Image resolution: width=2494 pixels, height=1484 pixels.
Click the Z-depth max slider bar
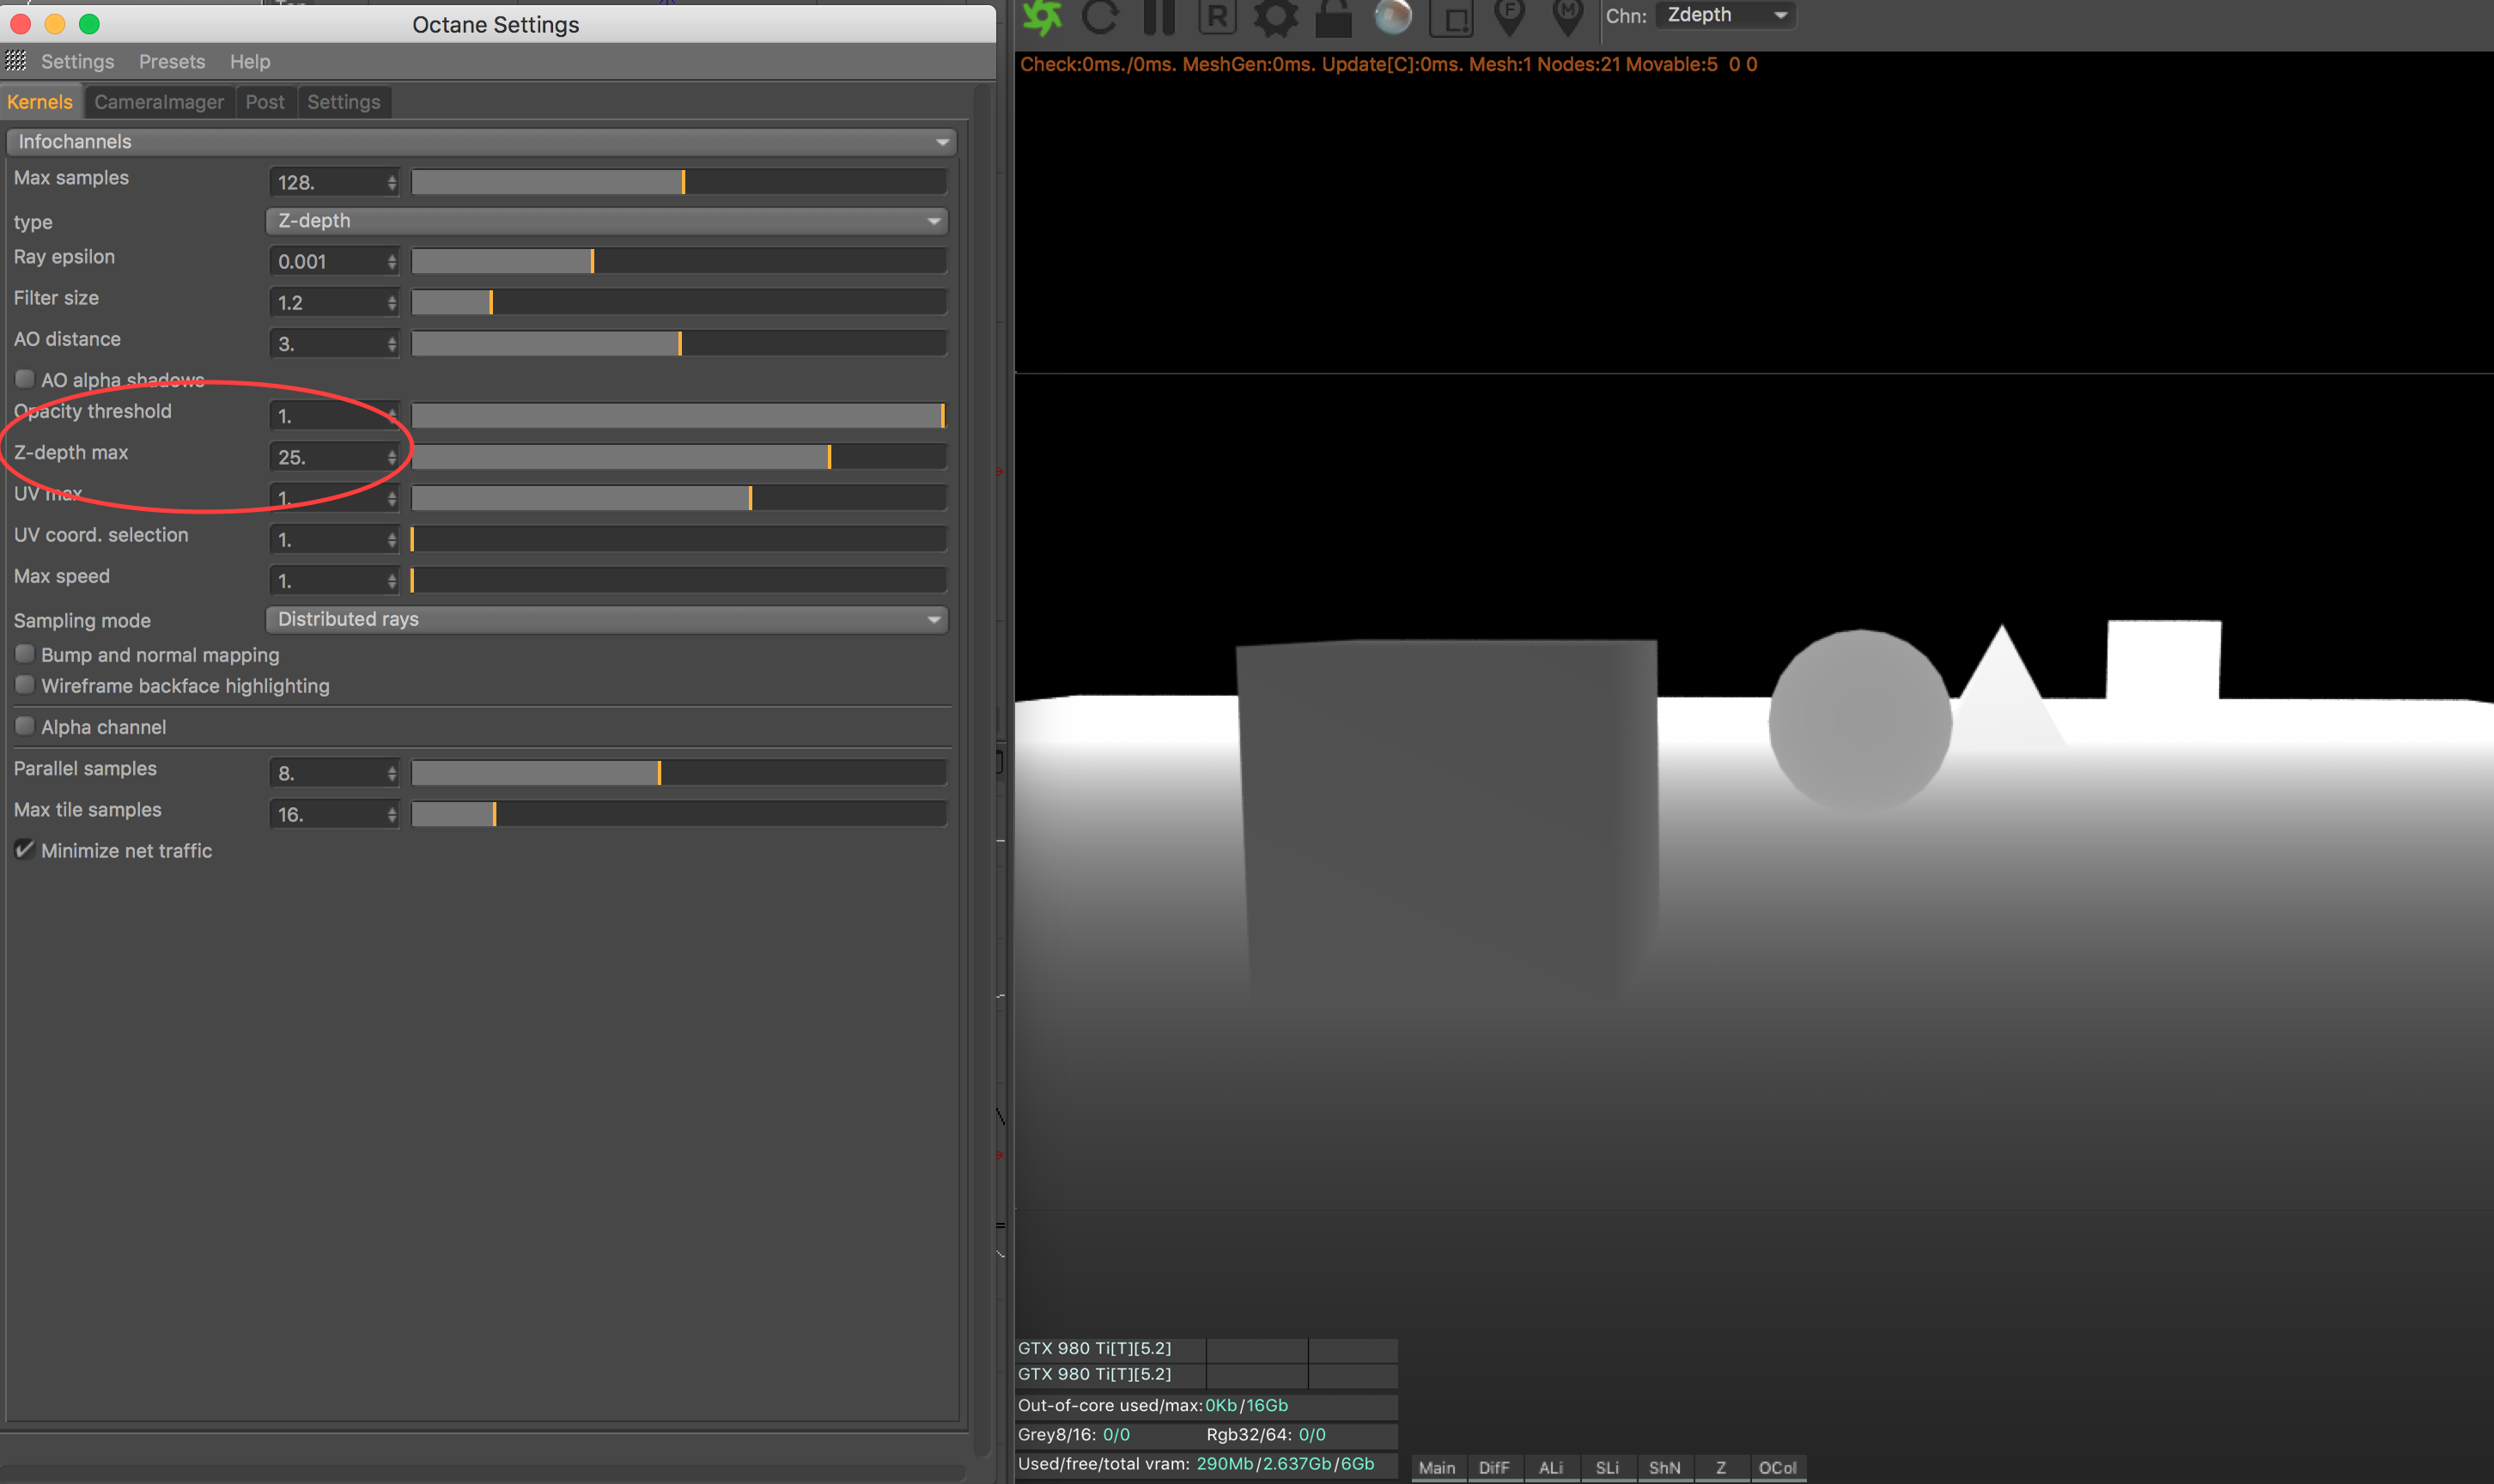tap(678, 457)
